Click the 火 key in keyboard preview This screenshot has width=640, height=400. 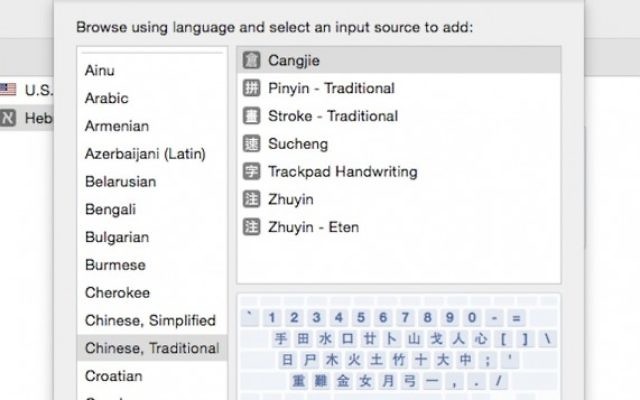coord(354,360)
